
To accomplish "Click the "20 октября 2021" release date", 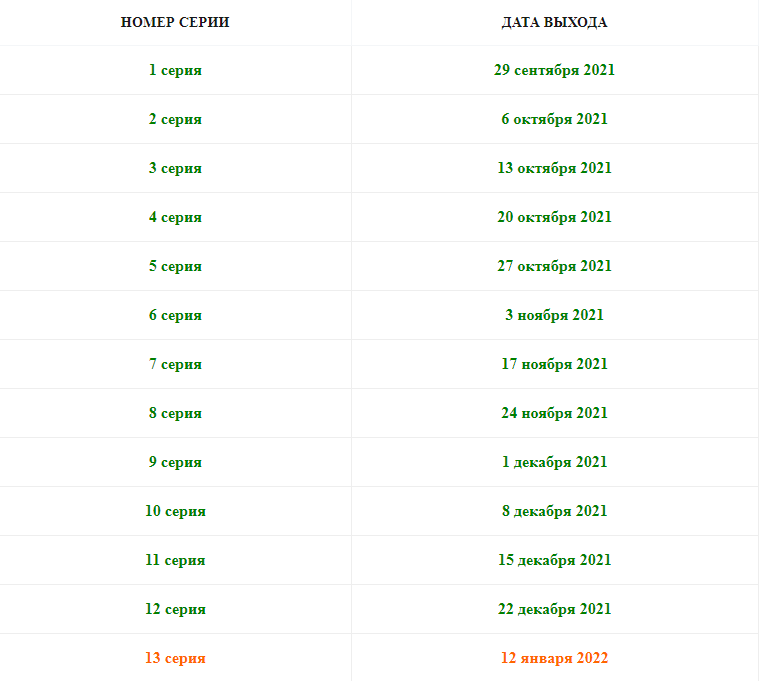I will (554, 217).
